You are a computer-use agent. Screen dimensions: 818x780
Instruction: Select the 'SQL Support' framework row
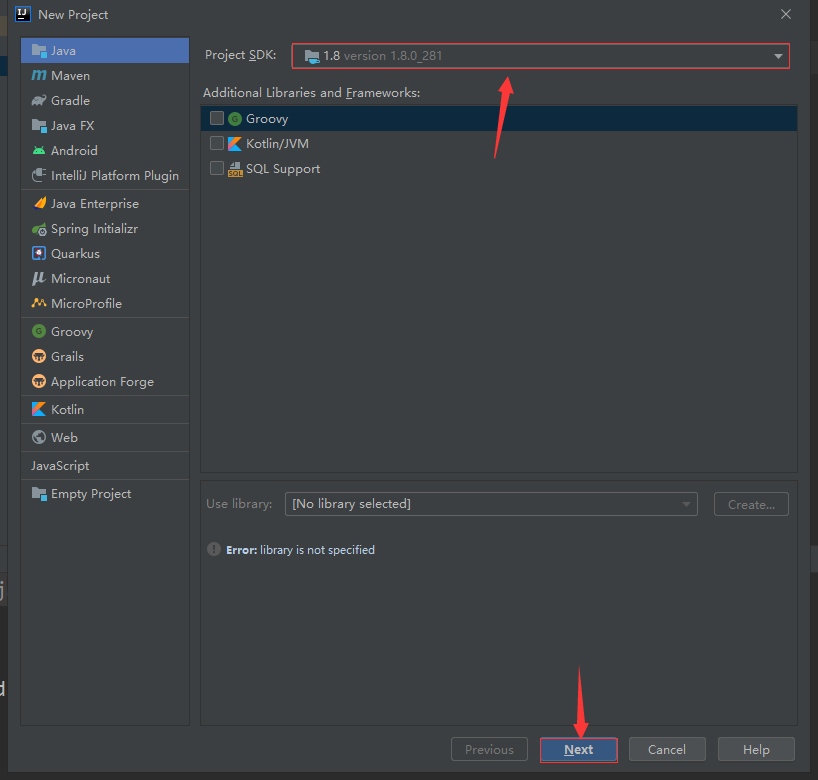point(499,169)
